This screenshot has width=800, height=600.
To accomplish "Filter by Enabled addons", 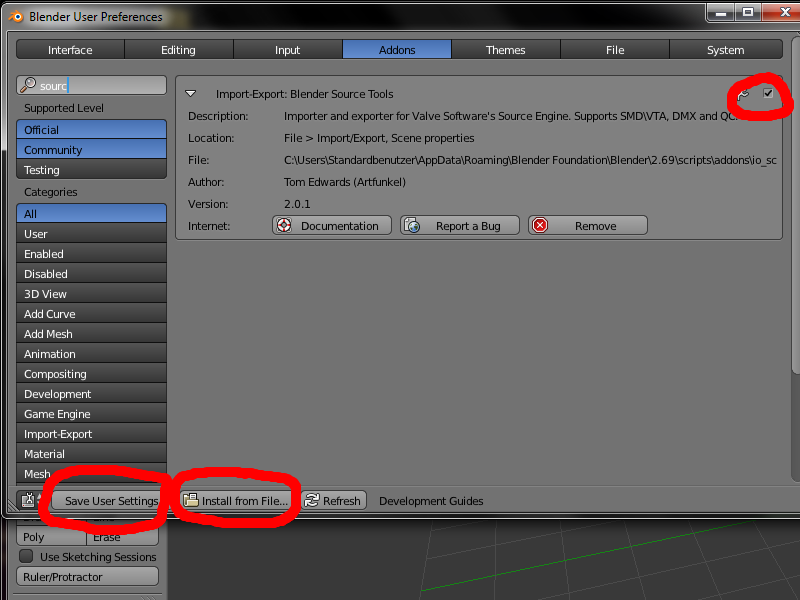I will 91,254.
